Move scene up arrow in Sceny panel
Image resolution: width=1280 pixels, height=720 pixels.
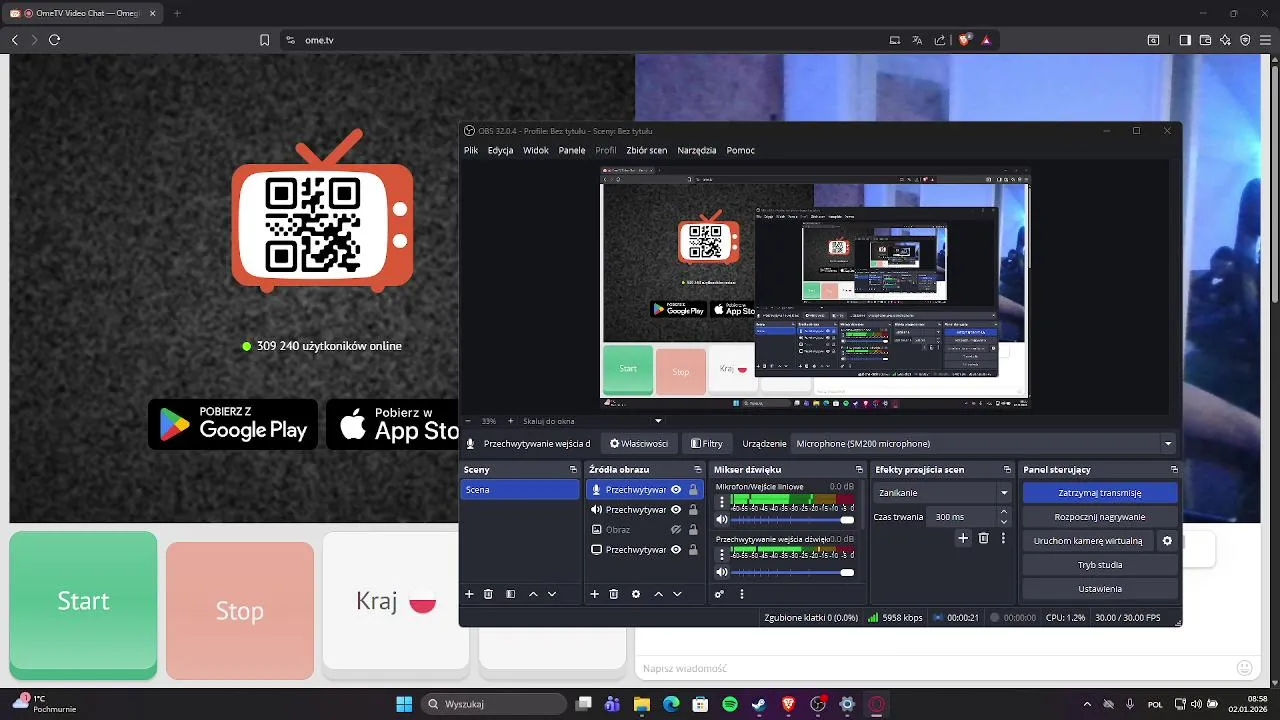[x=533, y=594]
